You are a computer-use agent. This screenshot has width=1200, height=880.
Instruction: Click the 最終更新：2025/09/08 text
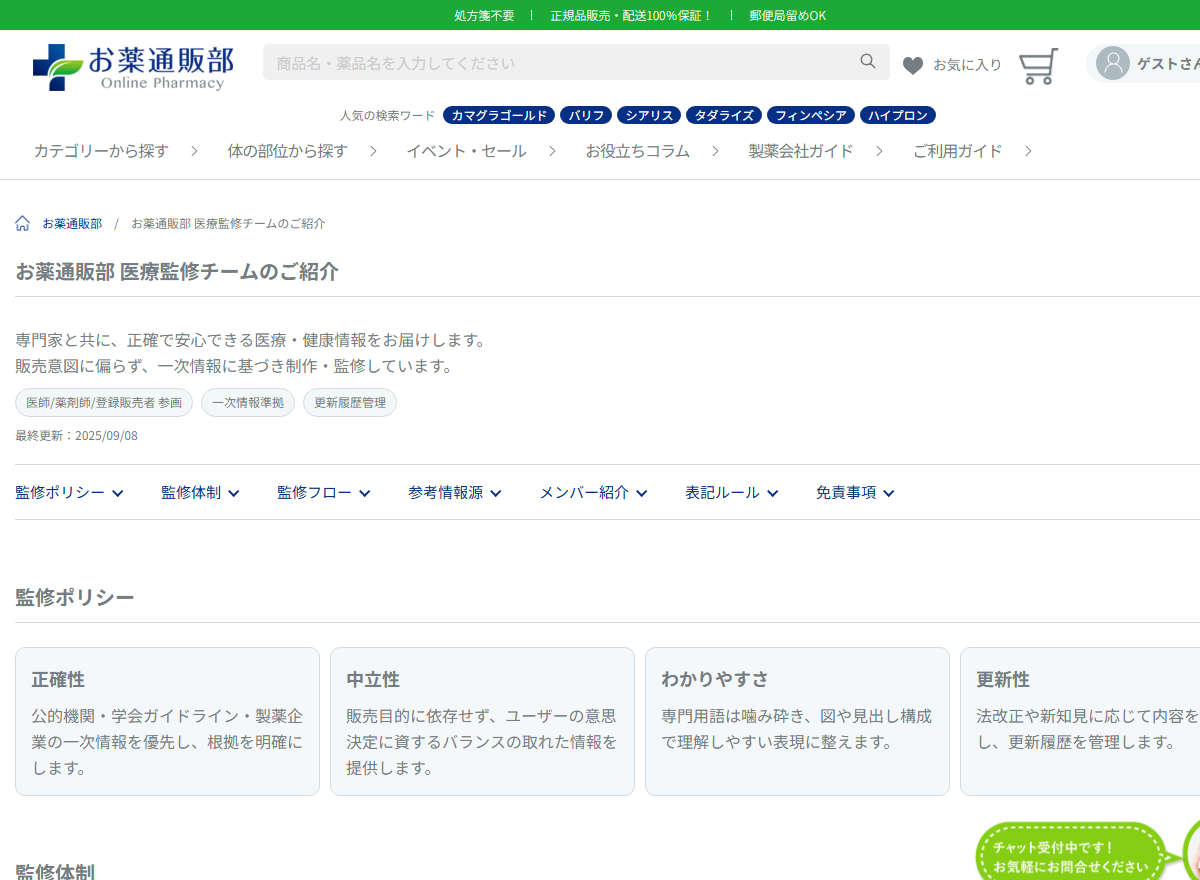coord(77,436)
